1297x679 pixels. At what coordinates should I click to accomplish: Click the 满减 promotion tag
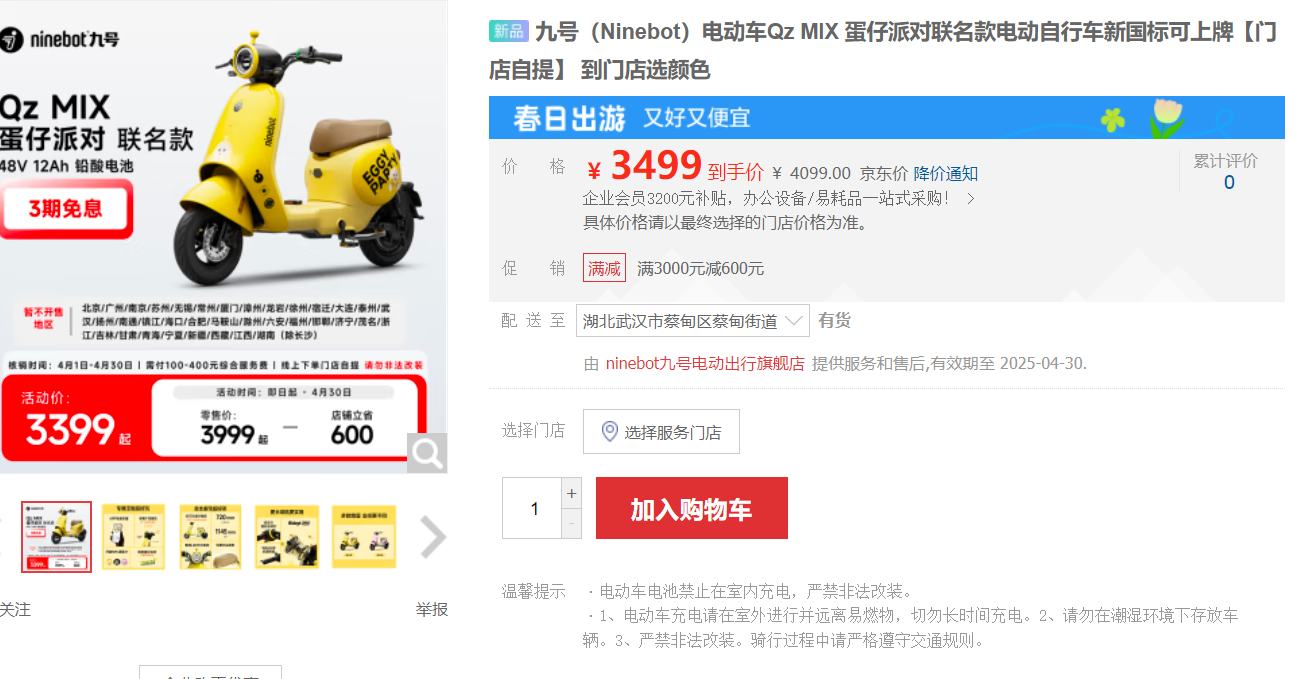coord(604,268)
